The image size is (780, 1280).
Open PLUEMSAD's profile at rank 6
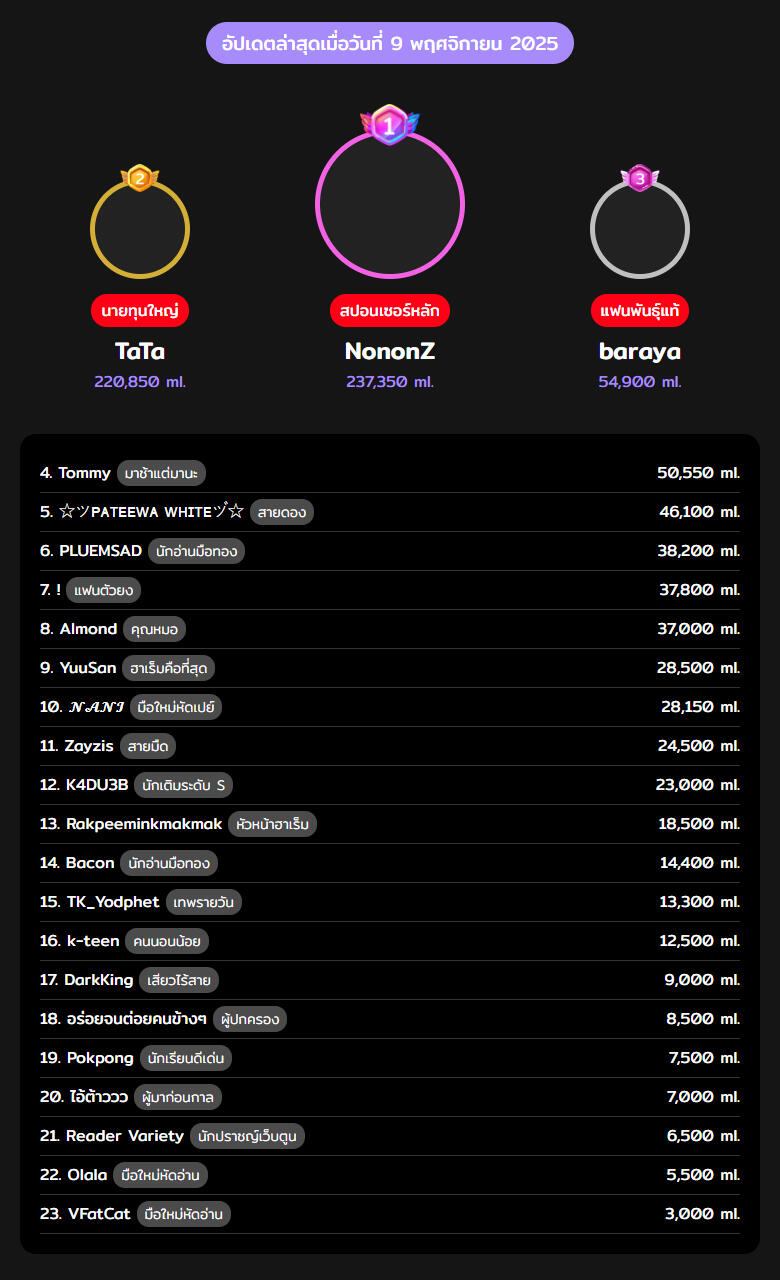(x=100, y=551)
